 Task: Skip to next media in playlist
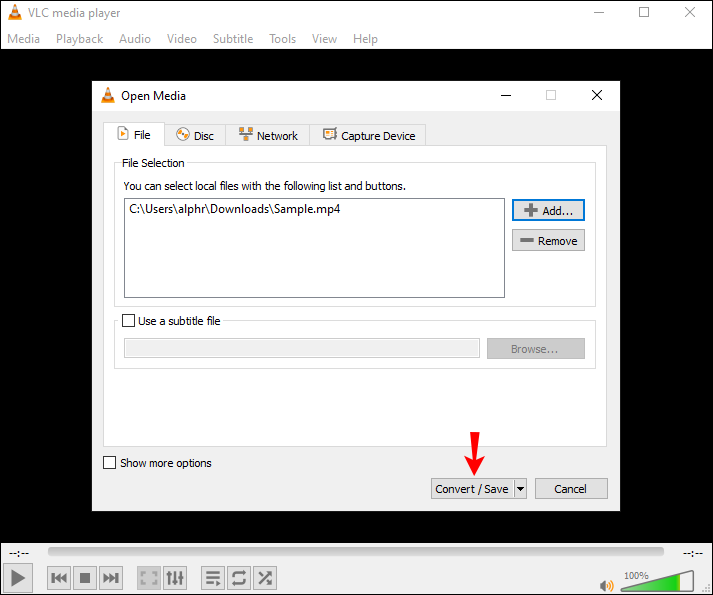pyautogui.click(x=110, y=578)
